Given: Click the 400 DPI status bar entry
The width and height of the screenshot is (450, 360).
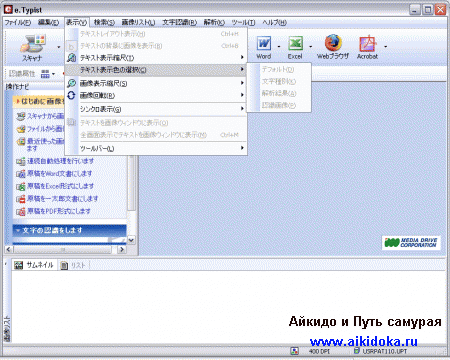Looking at the screenshot, I should click(x=319, y=351).
